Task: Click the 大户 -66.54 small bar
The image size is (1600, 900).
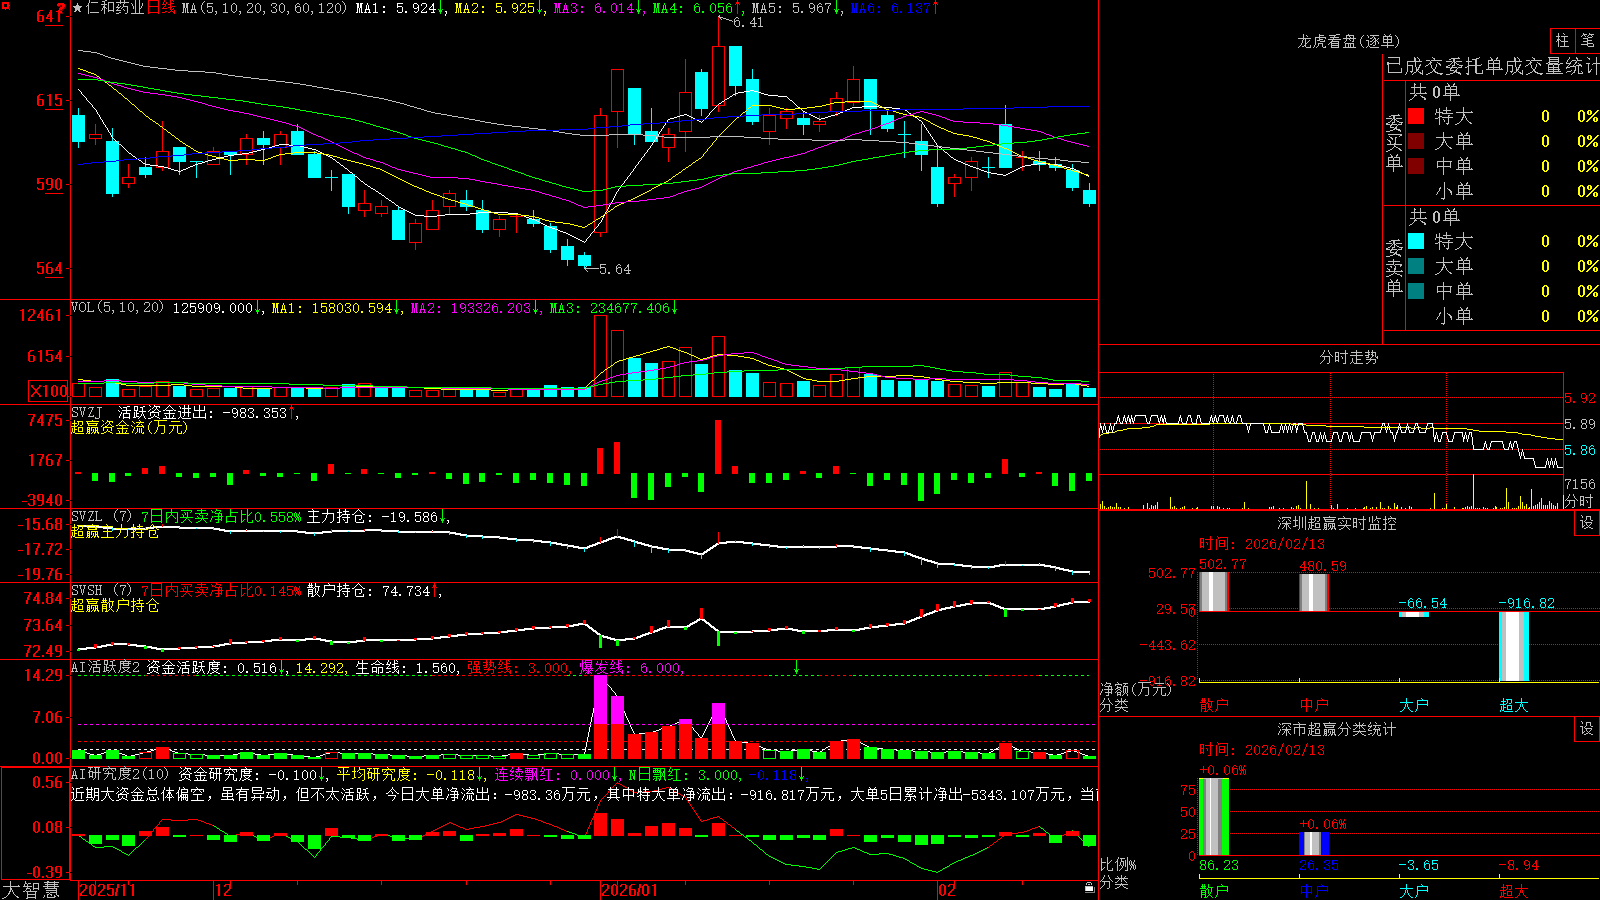Action: [x=1413, y=614]
